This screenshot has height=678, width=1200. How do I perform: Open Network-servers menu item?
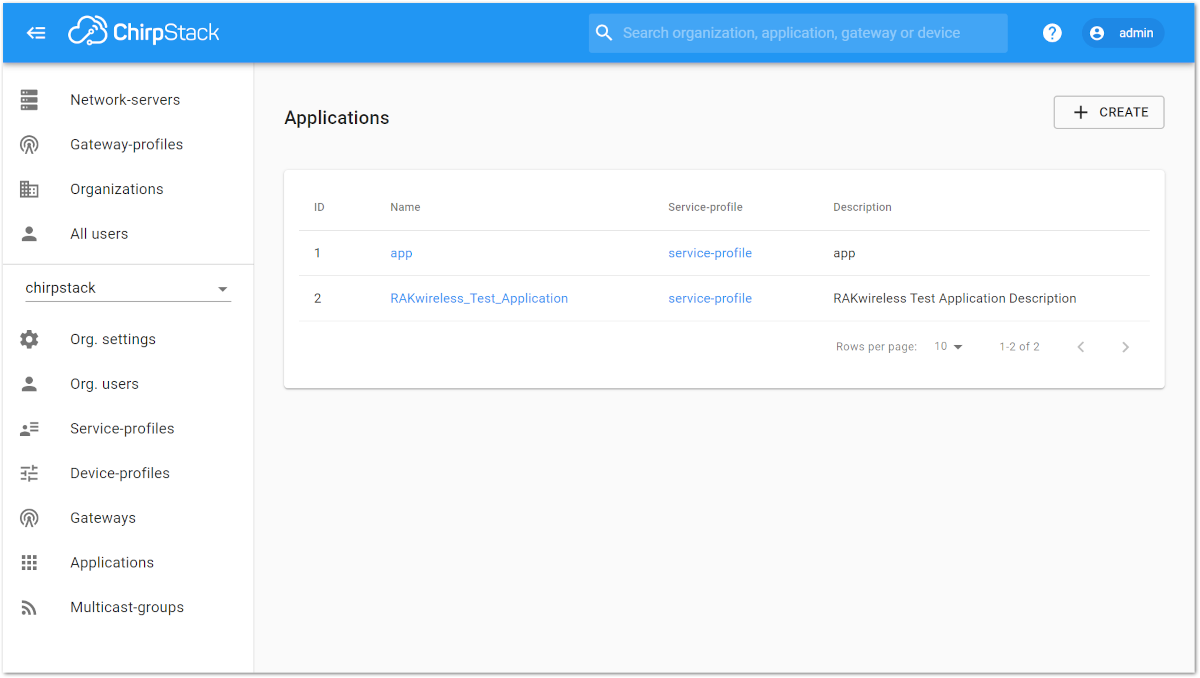(128, 100)
